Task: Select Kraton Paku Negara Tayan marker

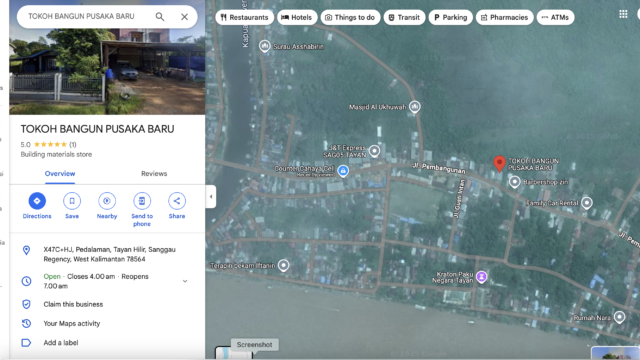Action: (482, 277)
